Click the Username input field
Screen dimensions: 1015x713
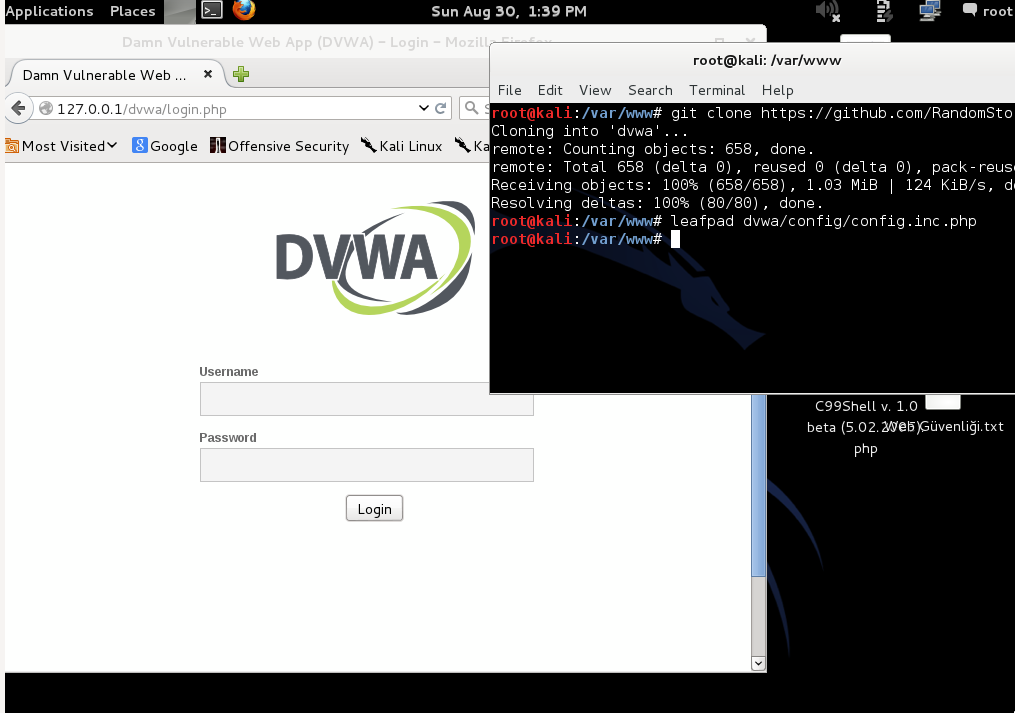[366, 399]
